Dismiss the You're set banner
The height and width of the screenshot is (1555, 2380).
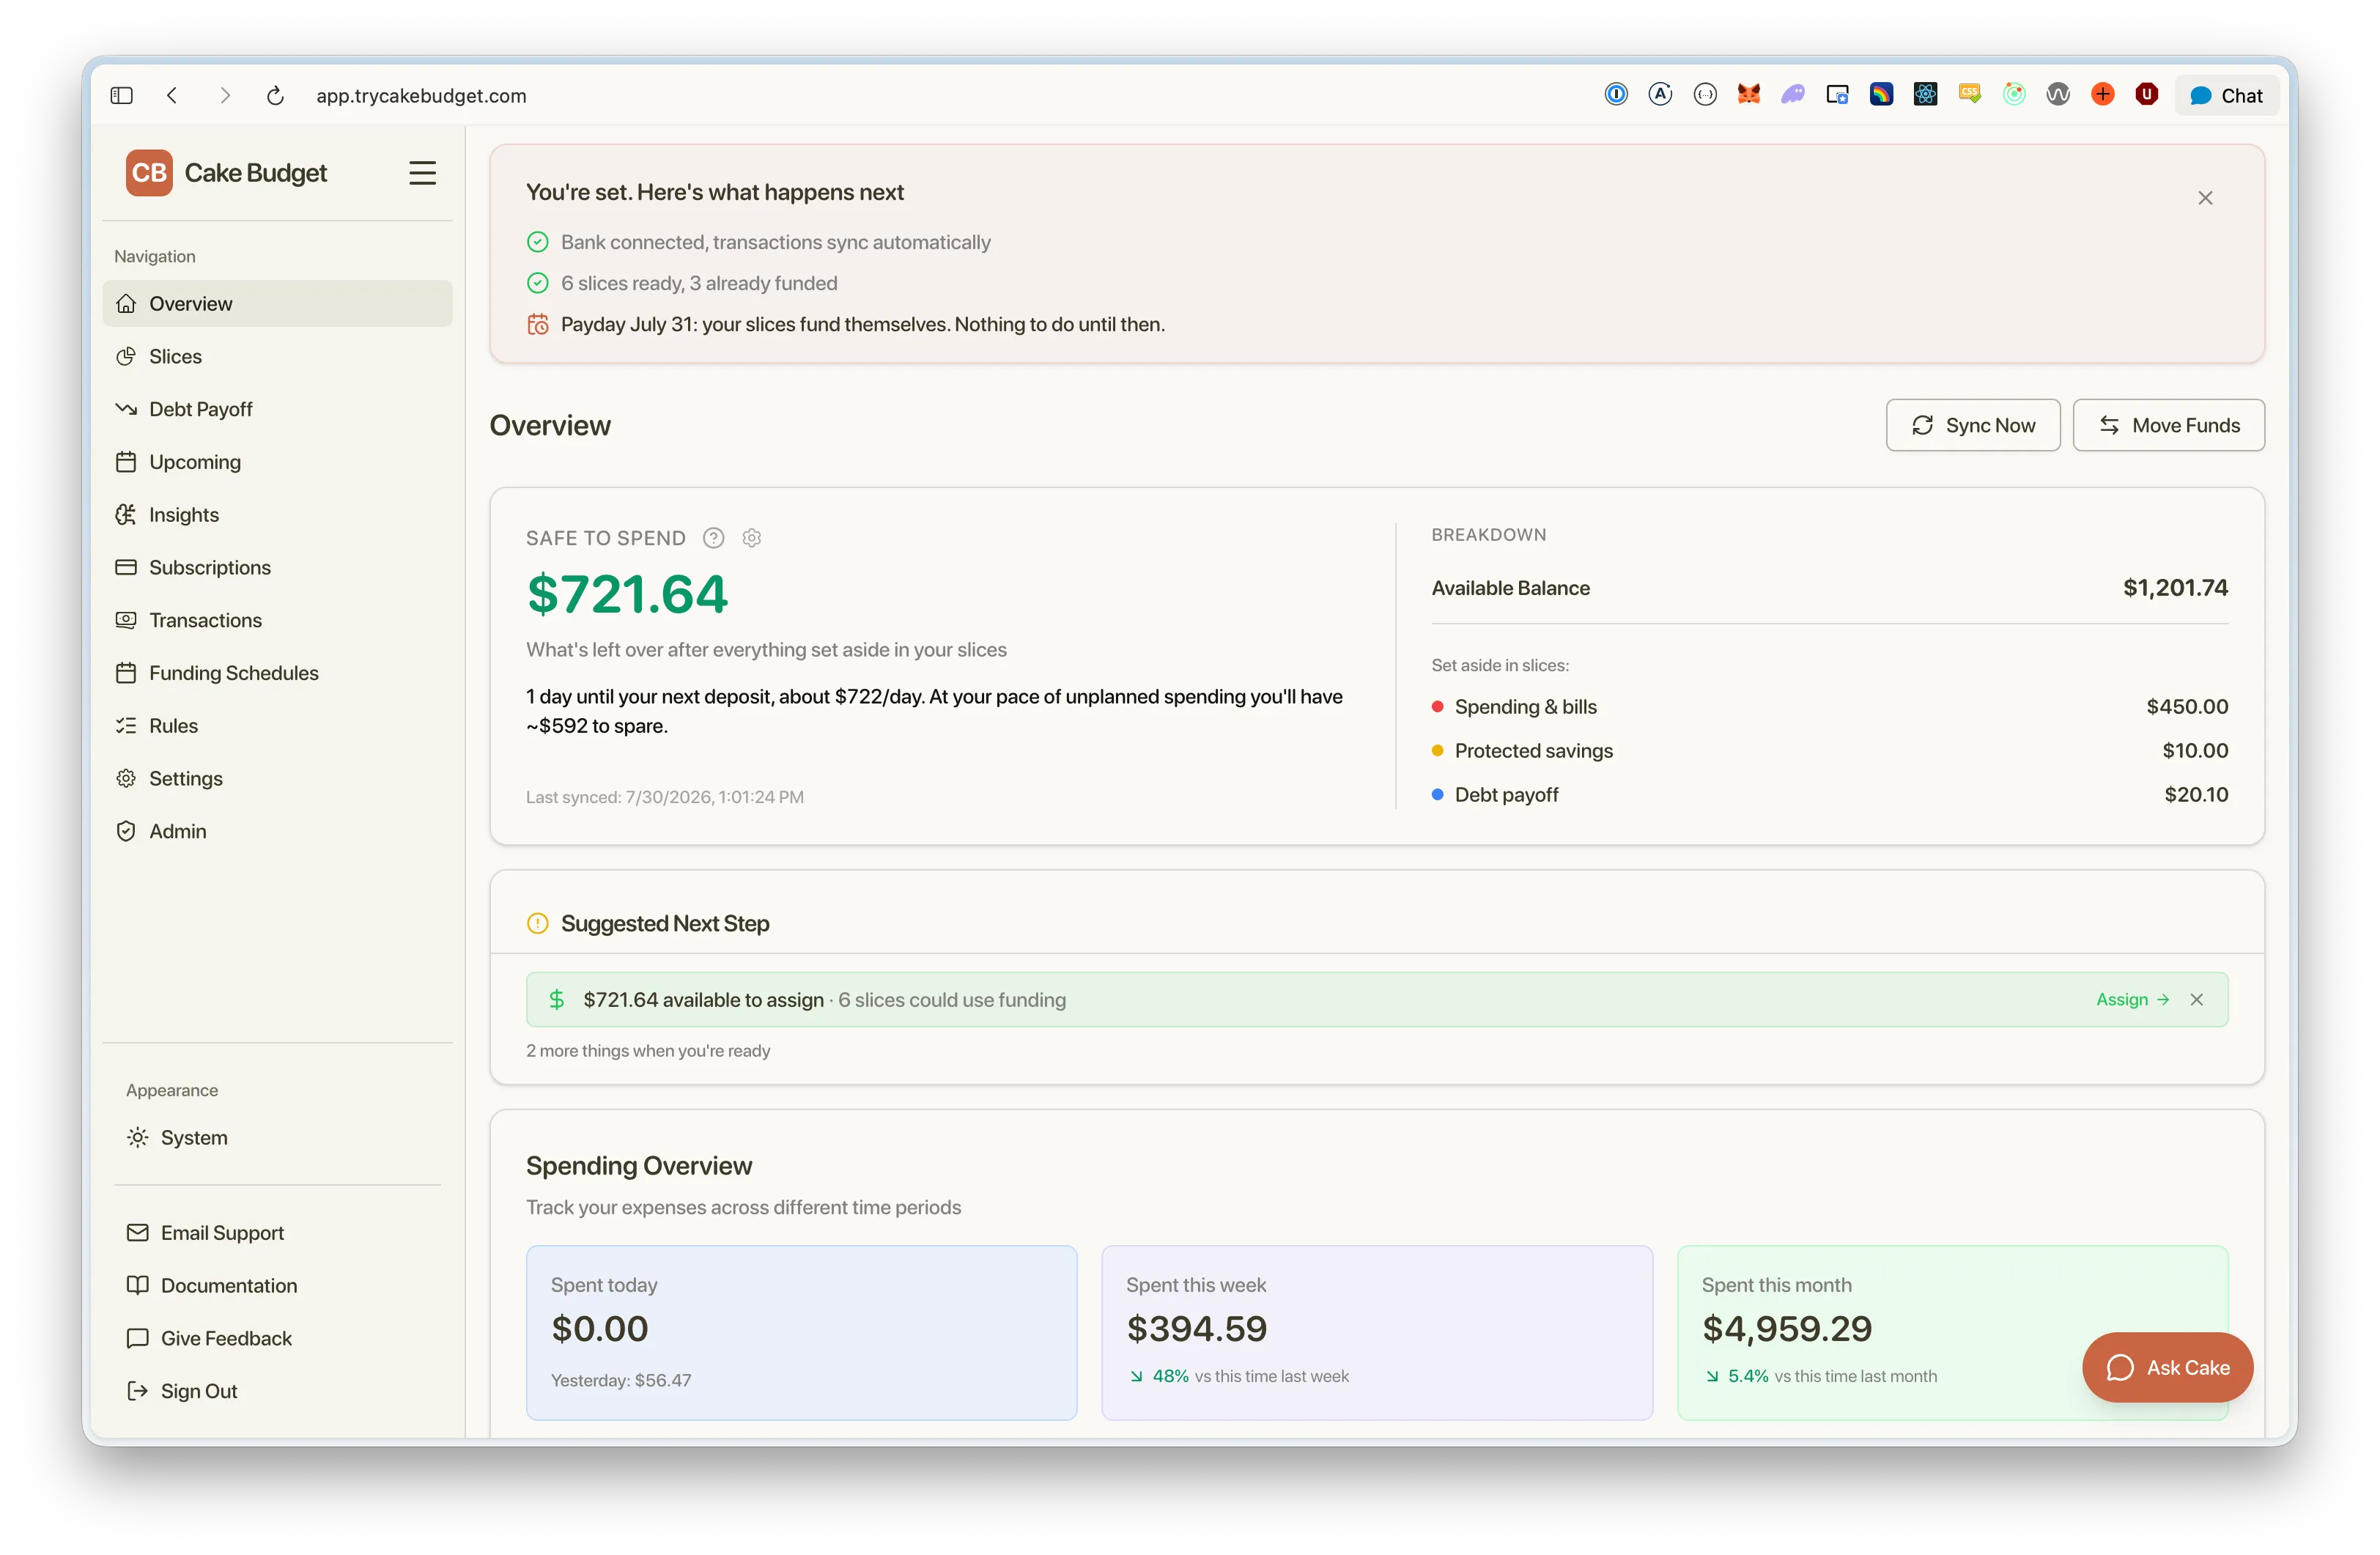pyautogui.click(x=2205, y=198)
